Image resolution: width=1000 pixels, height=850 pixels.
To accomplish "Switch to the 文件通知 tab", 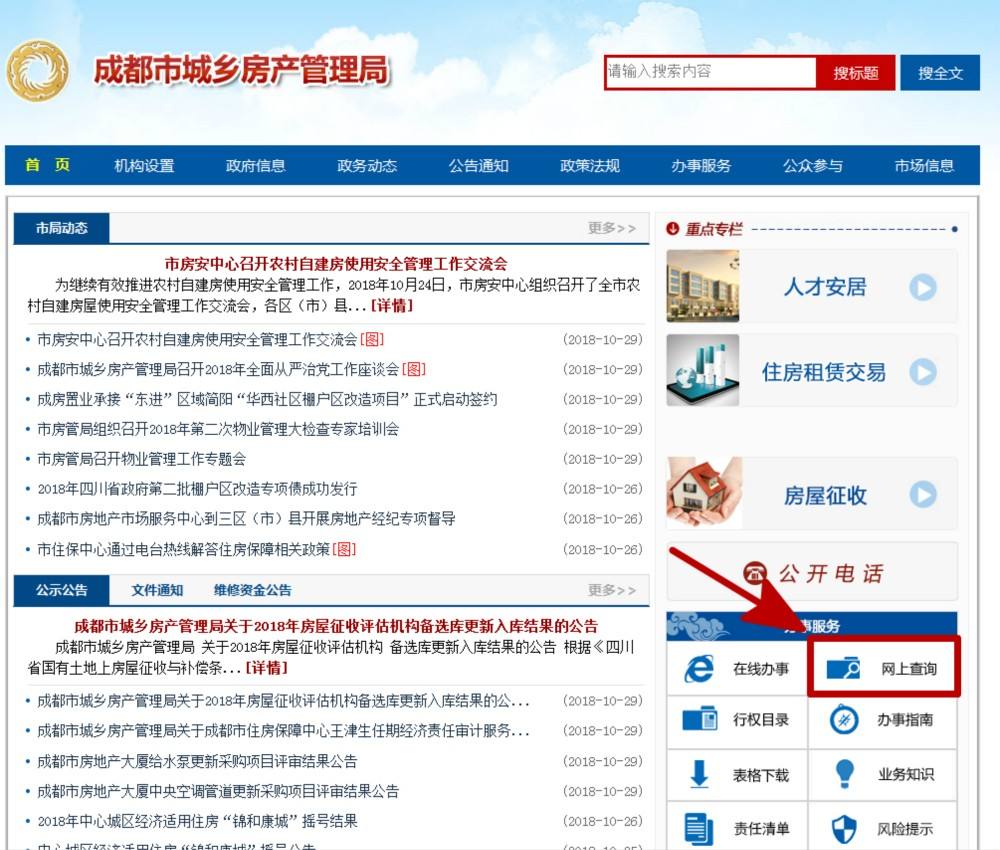I will coord(157,590).
